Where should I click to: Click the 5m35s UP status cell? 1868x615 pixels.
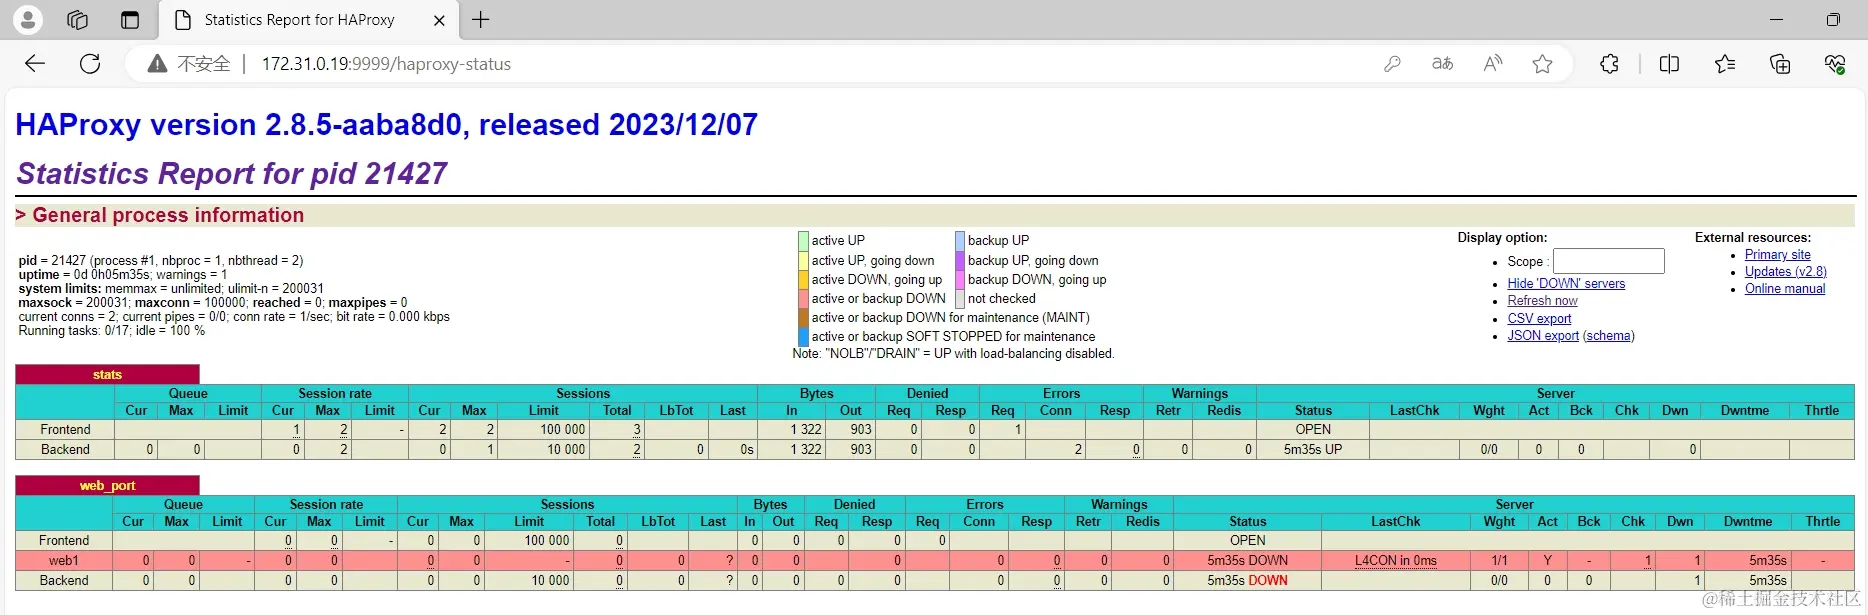pos(1313,450)
